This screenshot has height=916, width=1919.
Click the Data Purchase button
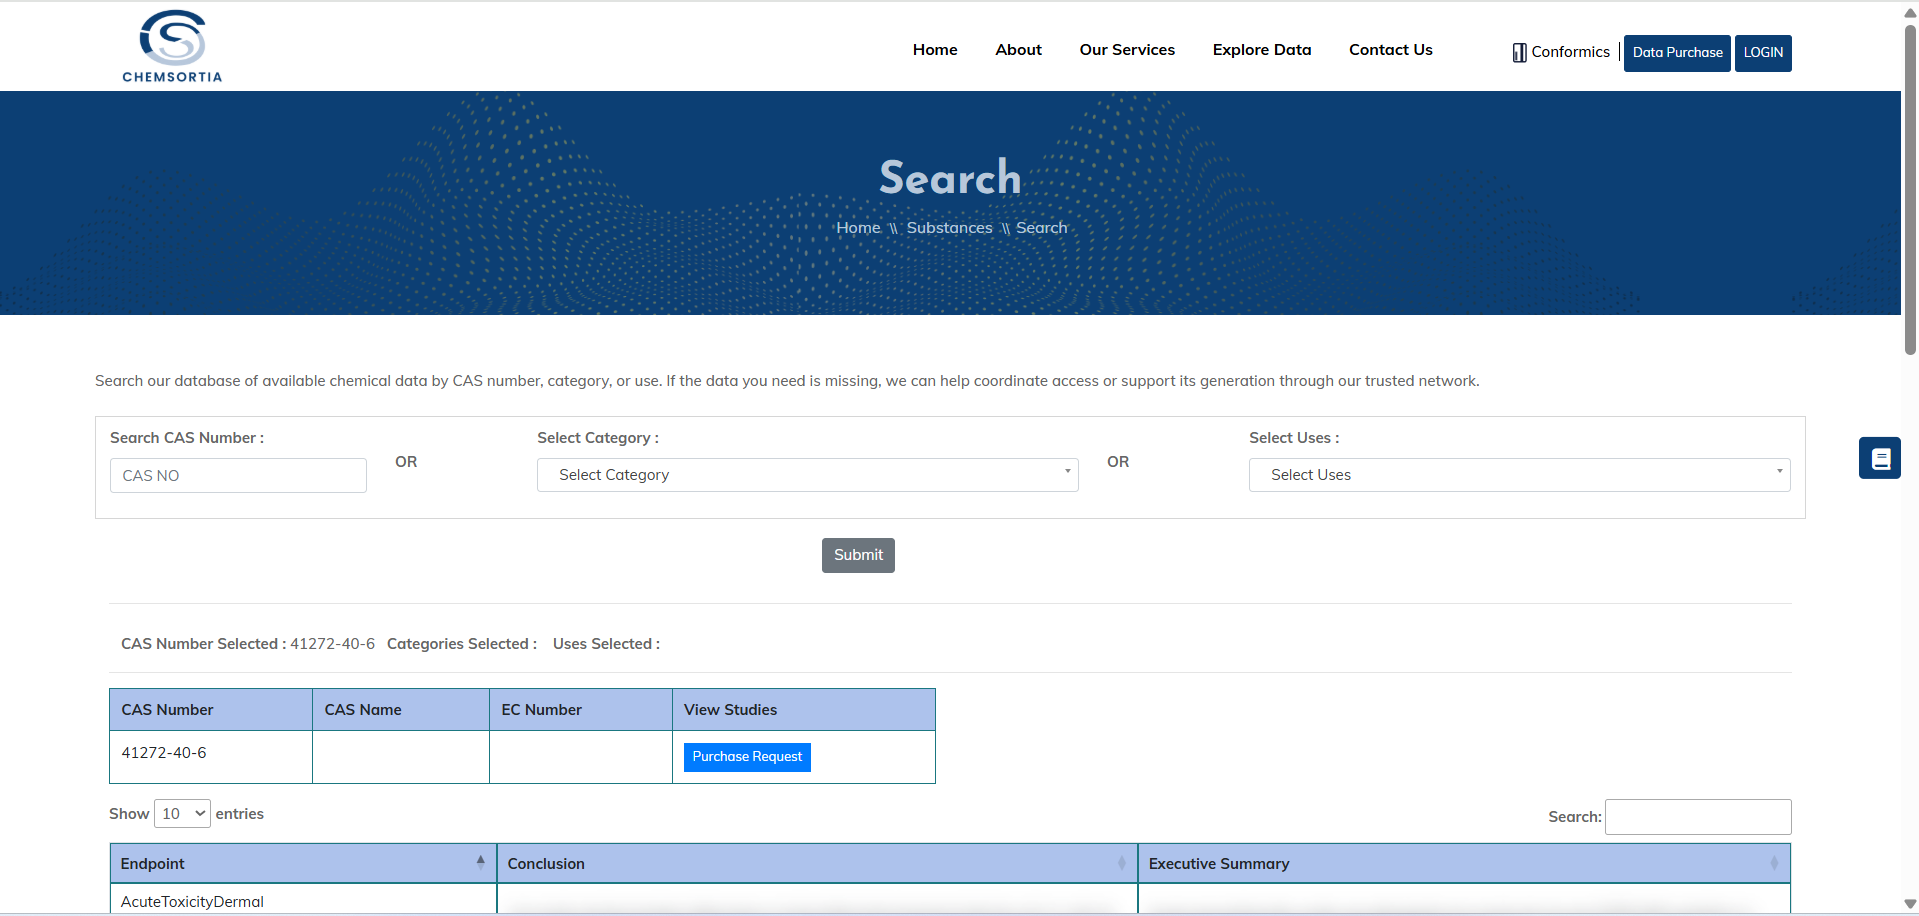tap(1676, 53)
